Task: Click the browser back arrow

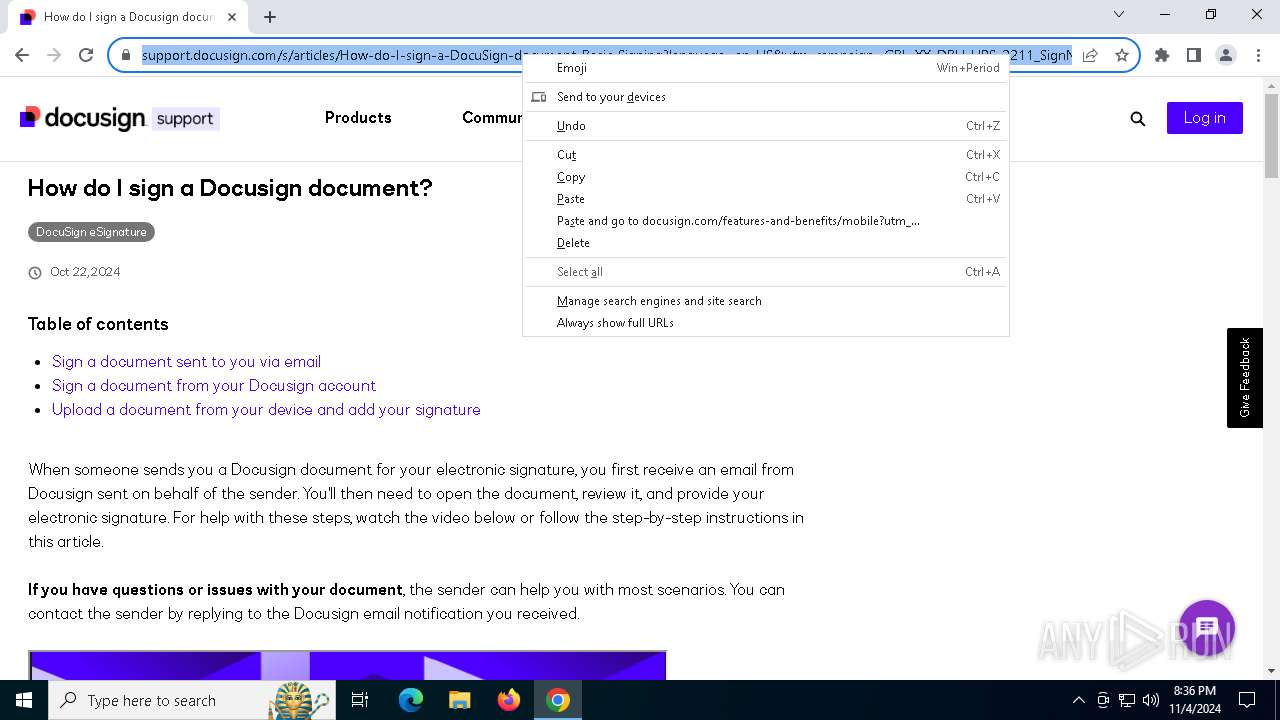Action: point(22,55)
